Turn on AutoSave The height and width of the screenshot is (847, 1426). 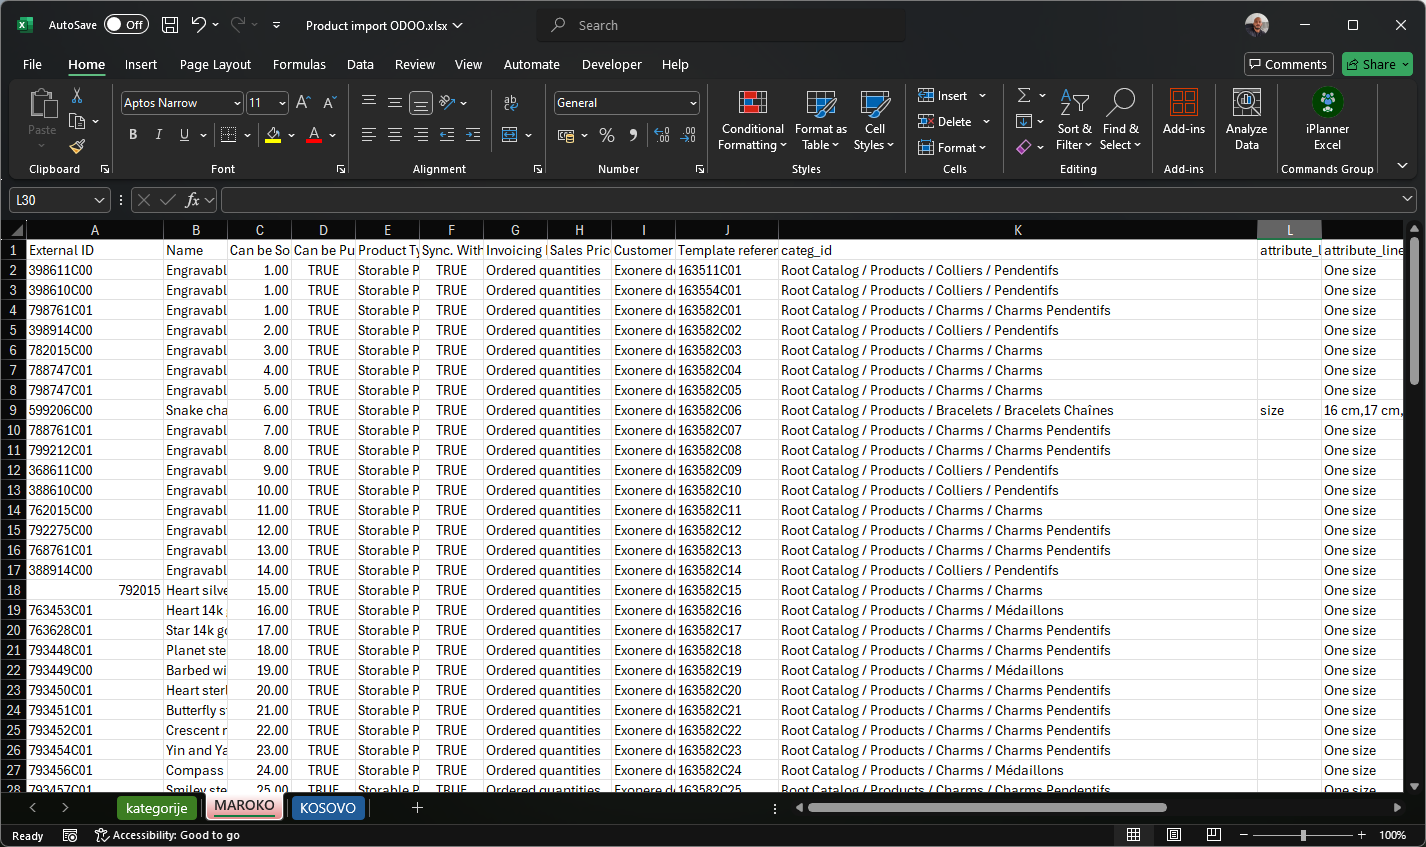pyautogui.click(x=126, y=24)
